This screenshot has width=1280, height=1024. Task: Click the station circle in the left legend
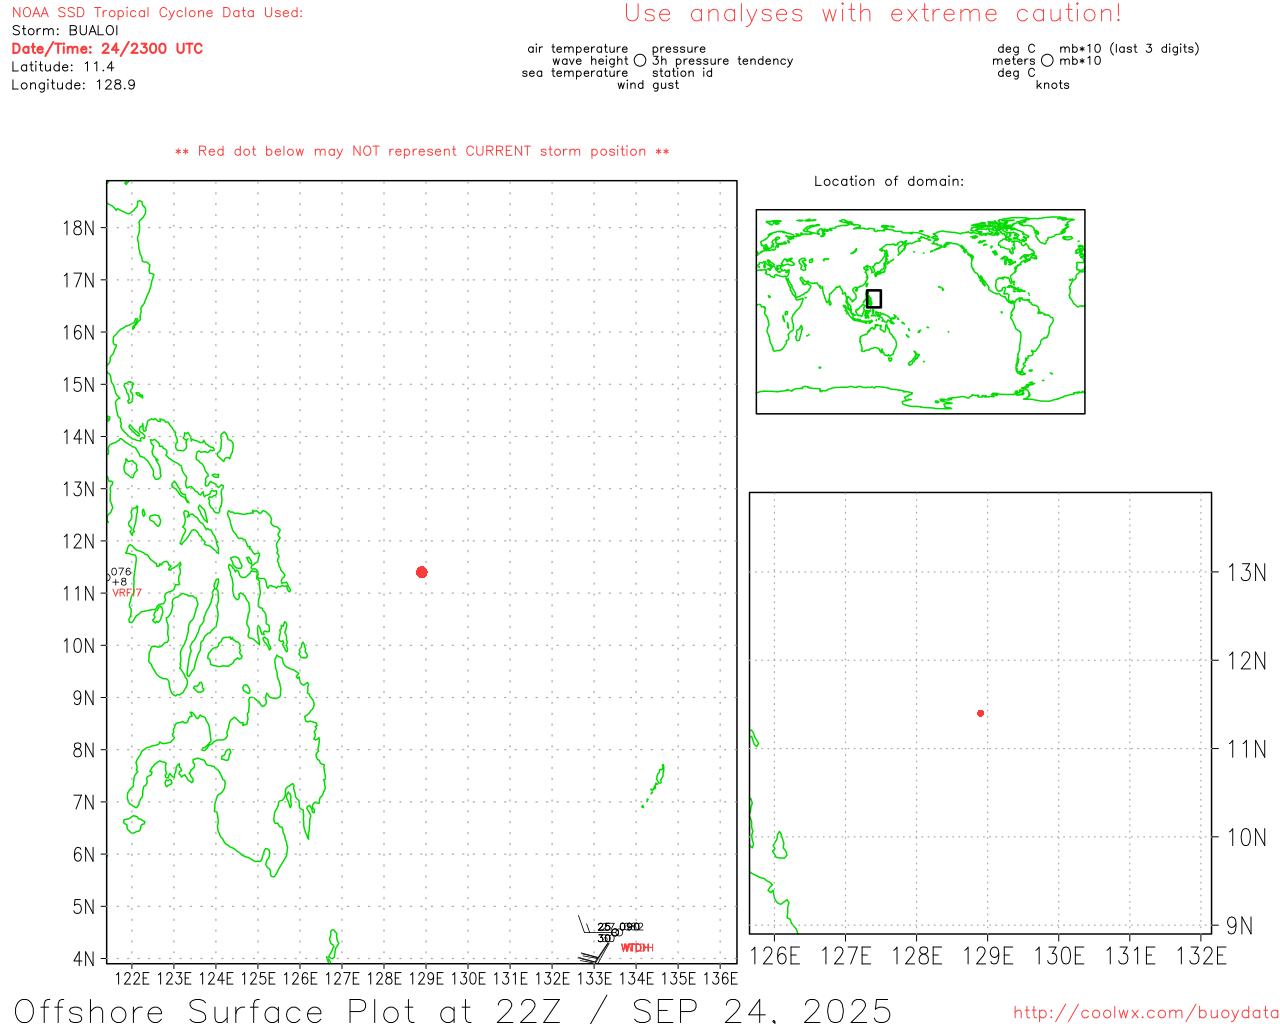tap(640, 61)
